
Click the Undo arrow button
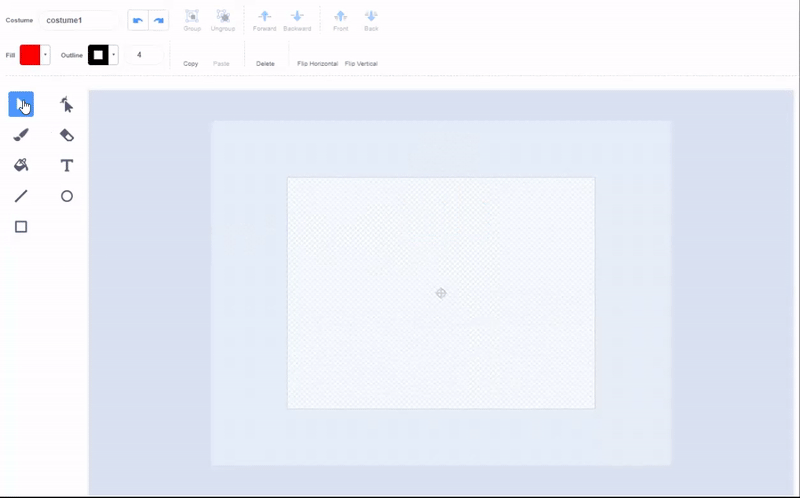coord(138,20)
